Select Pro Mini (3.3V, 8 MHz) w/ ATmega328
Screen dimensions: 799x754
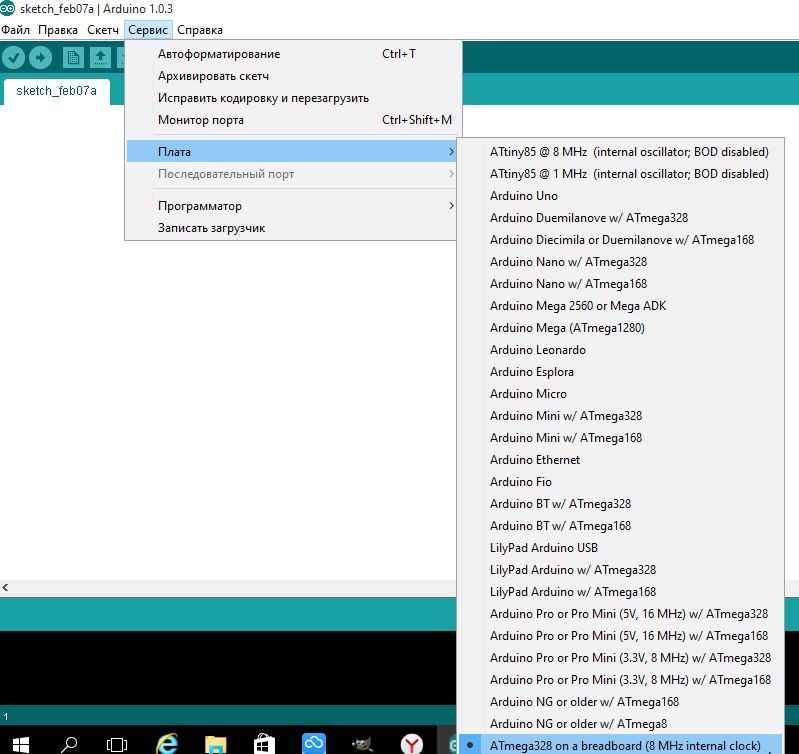[620, 657]
